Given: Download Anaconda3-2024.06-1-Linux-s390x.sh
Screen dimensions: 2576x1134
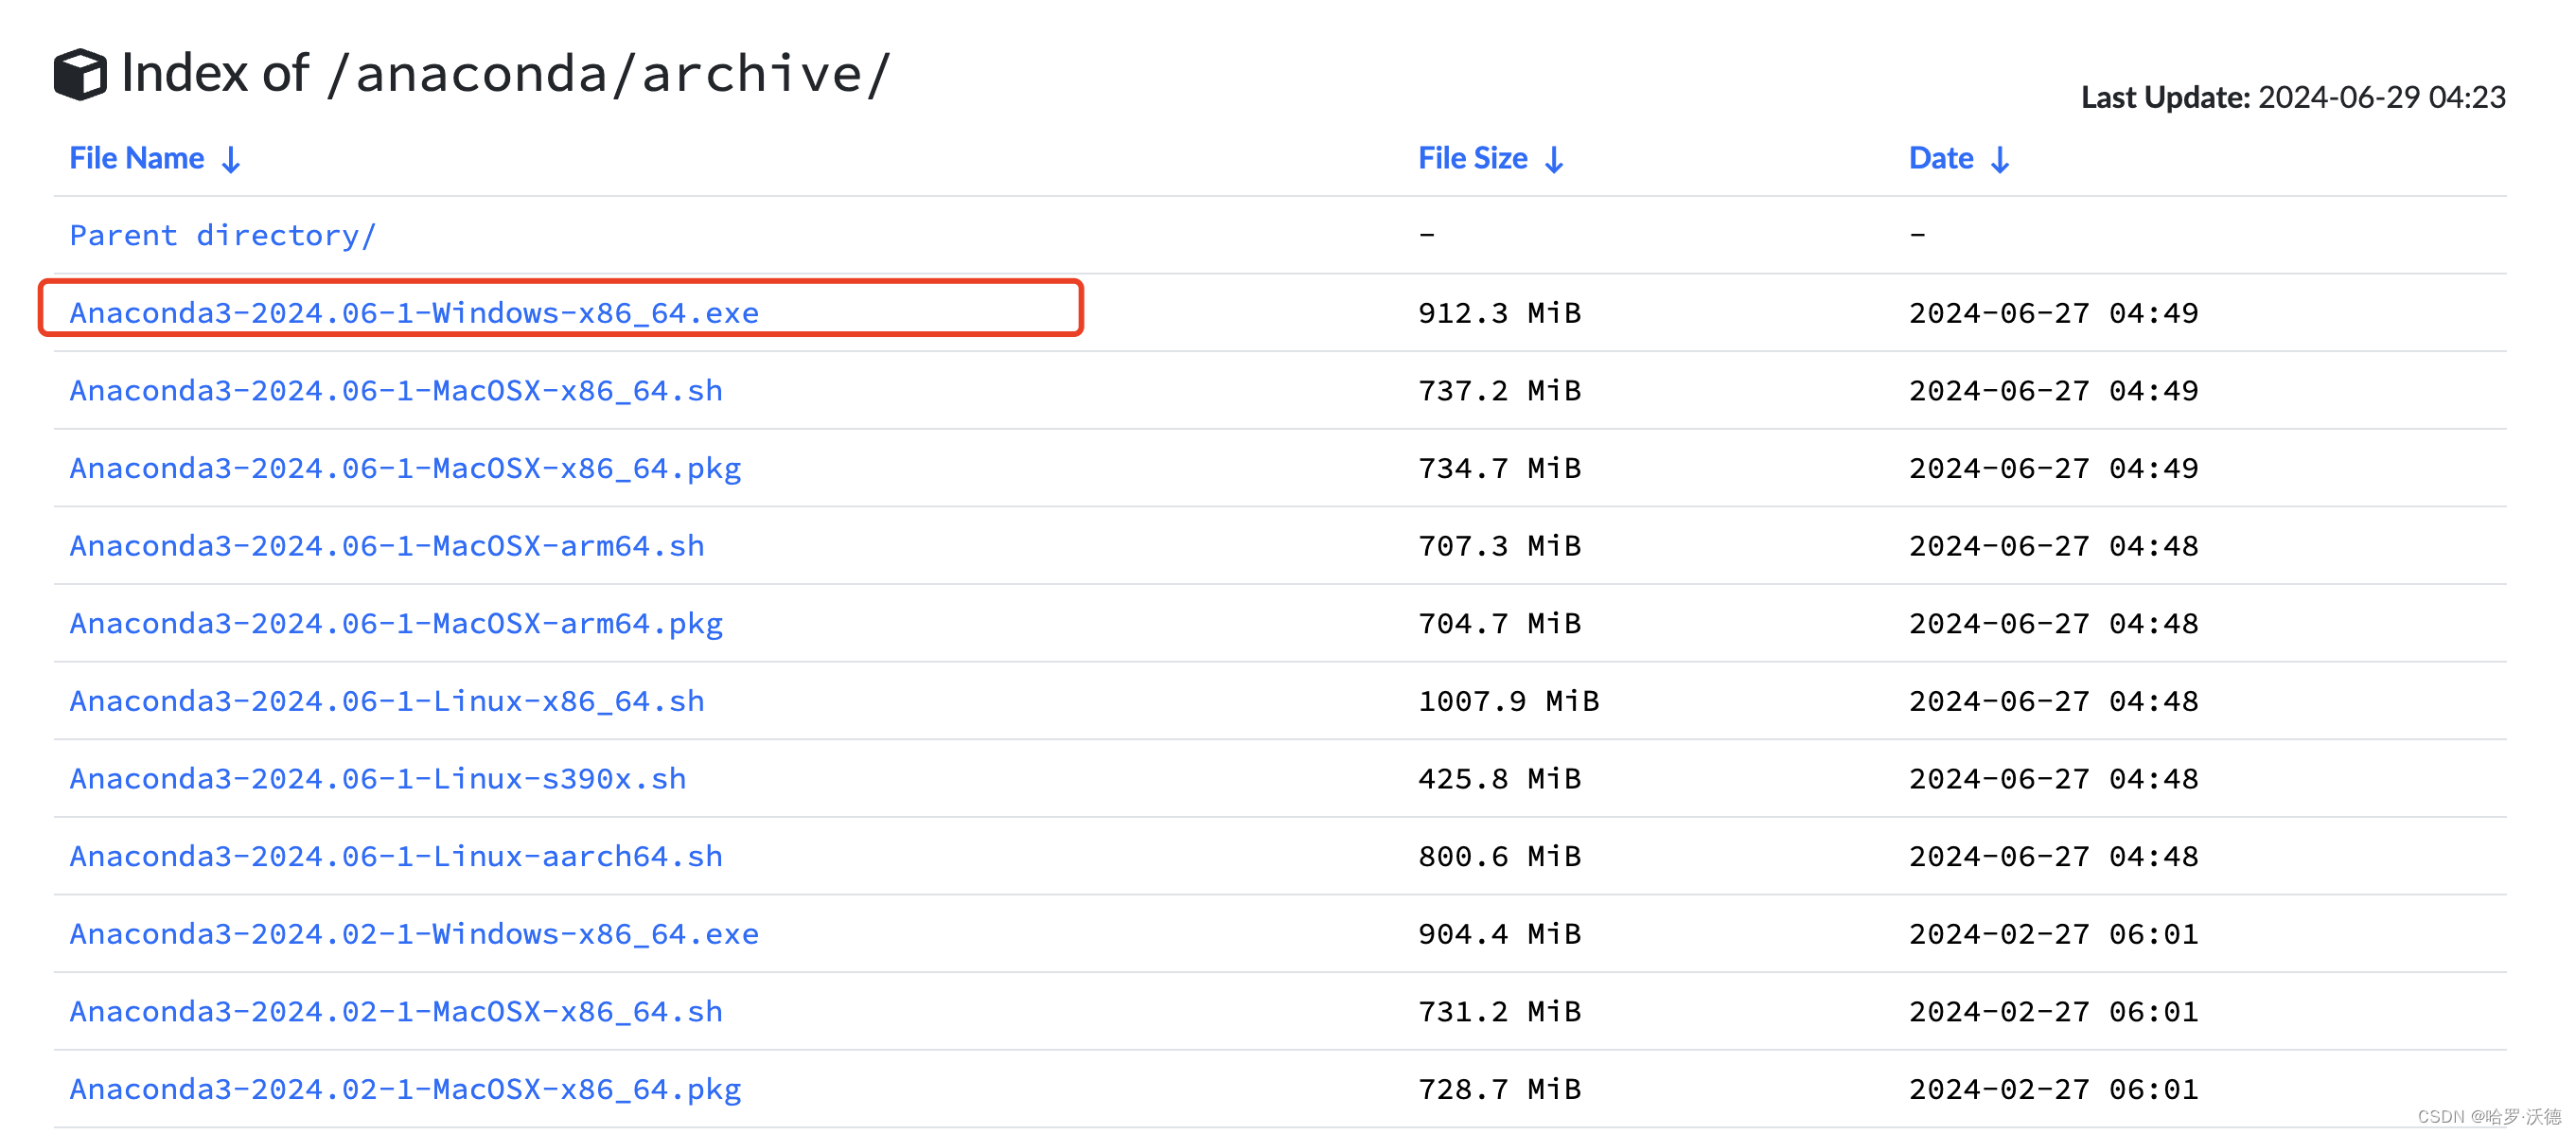Looking at the screenshot, I should point(377,779).
